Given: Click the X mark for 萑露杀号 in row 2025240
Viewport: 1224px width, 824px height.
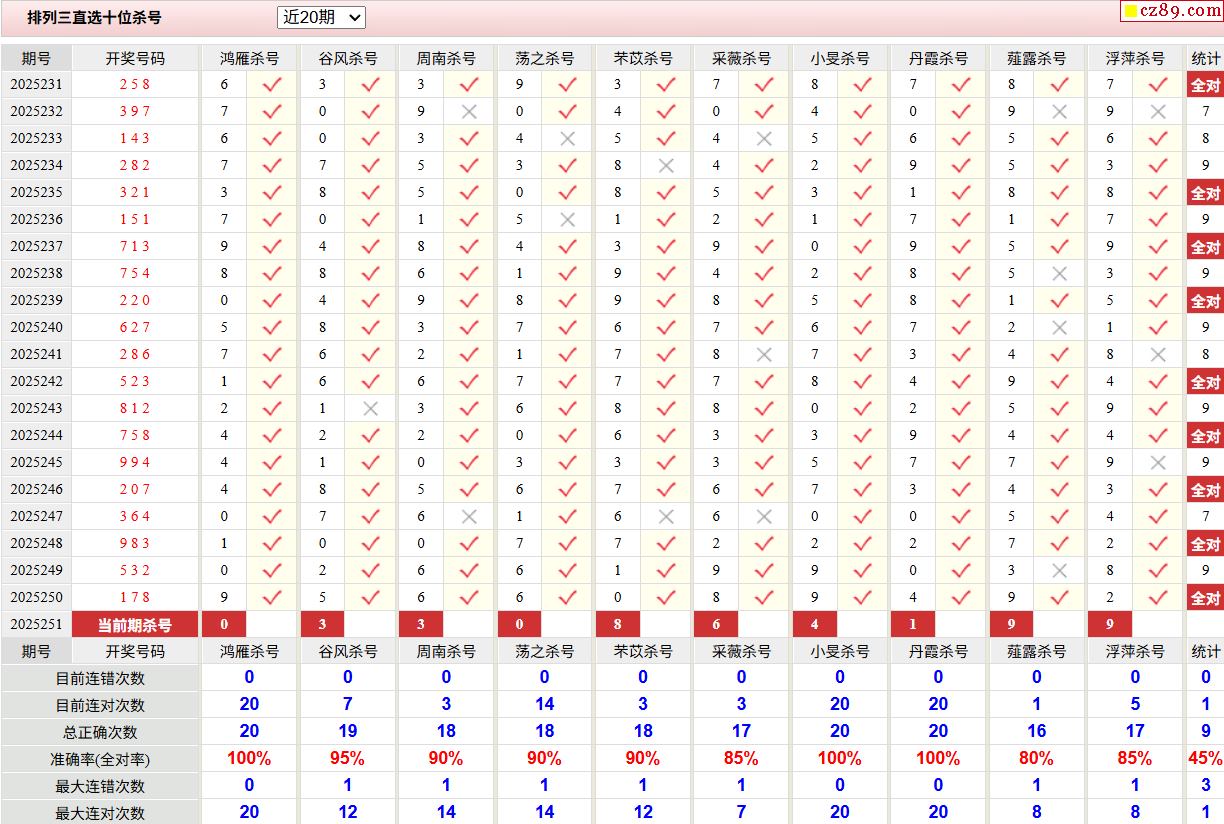Looking at the screenshot, I should (x=1060, y=328).
